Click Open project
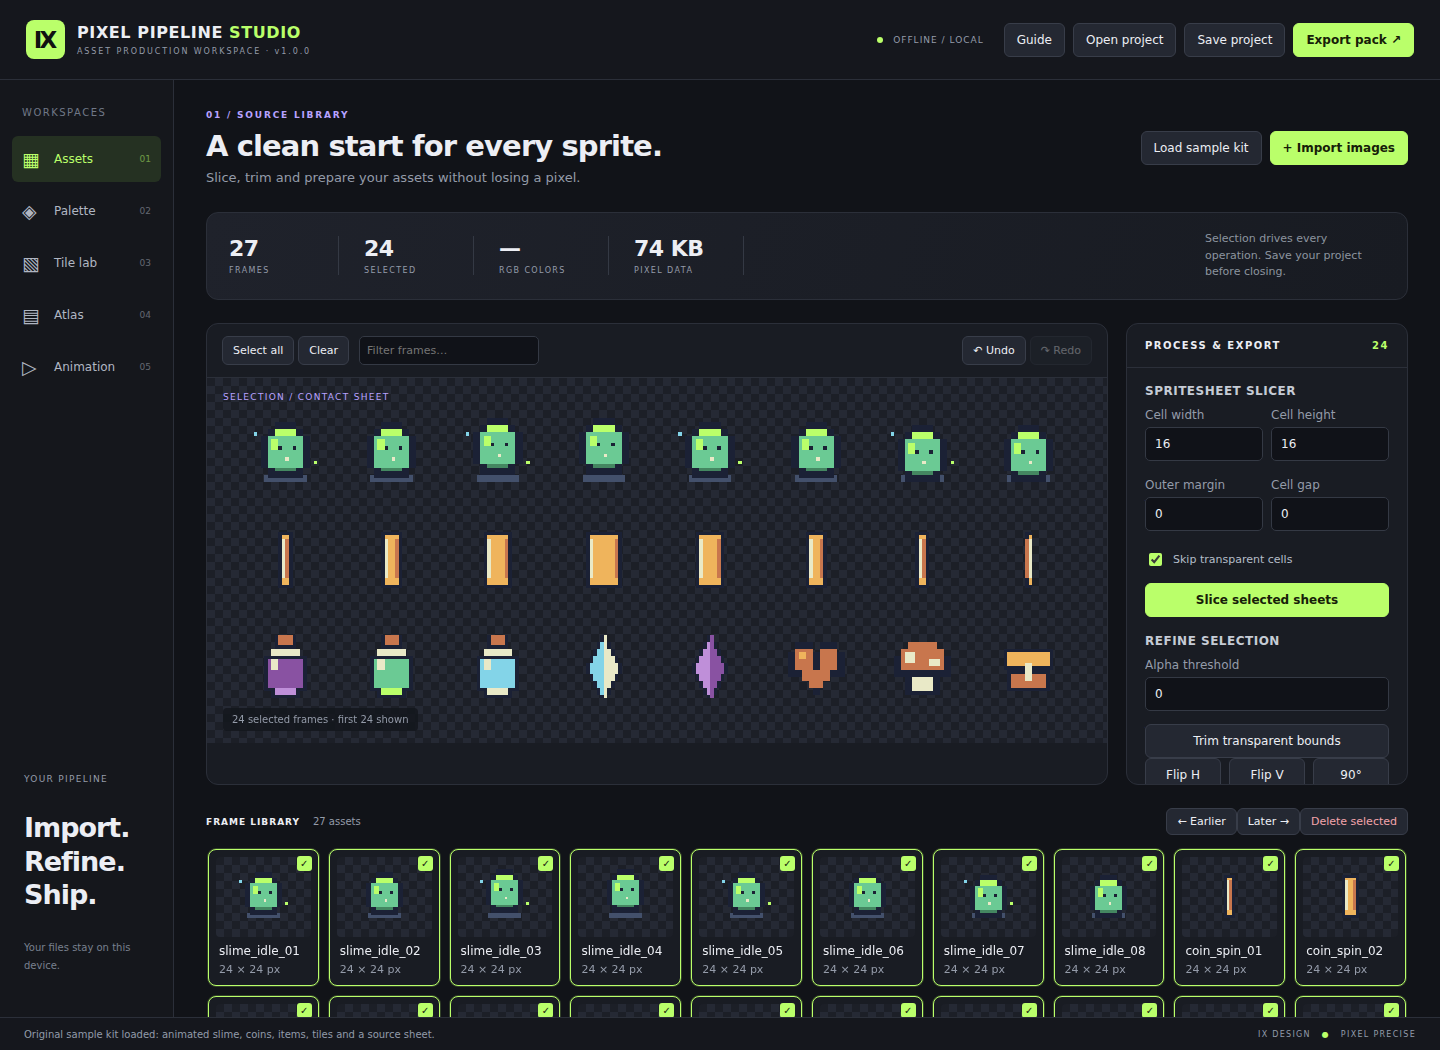This screenshot has width=1440, height=1050. click(1124, 40)
